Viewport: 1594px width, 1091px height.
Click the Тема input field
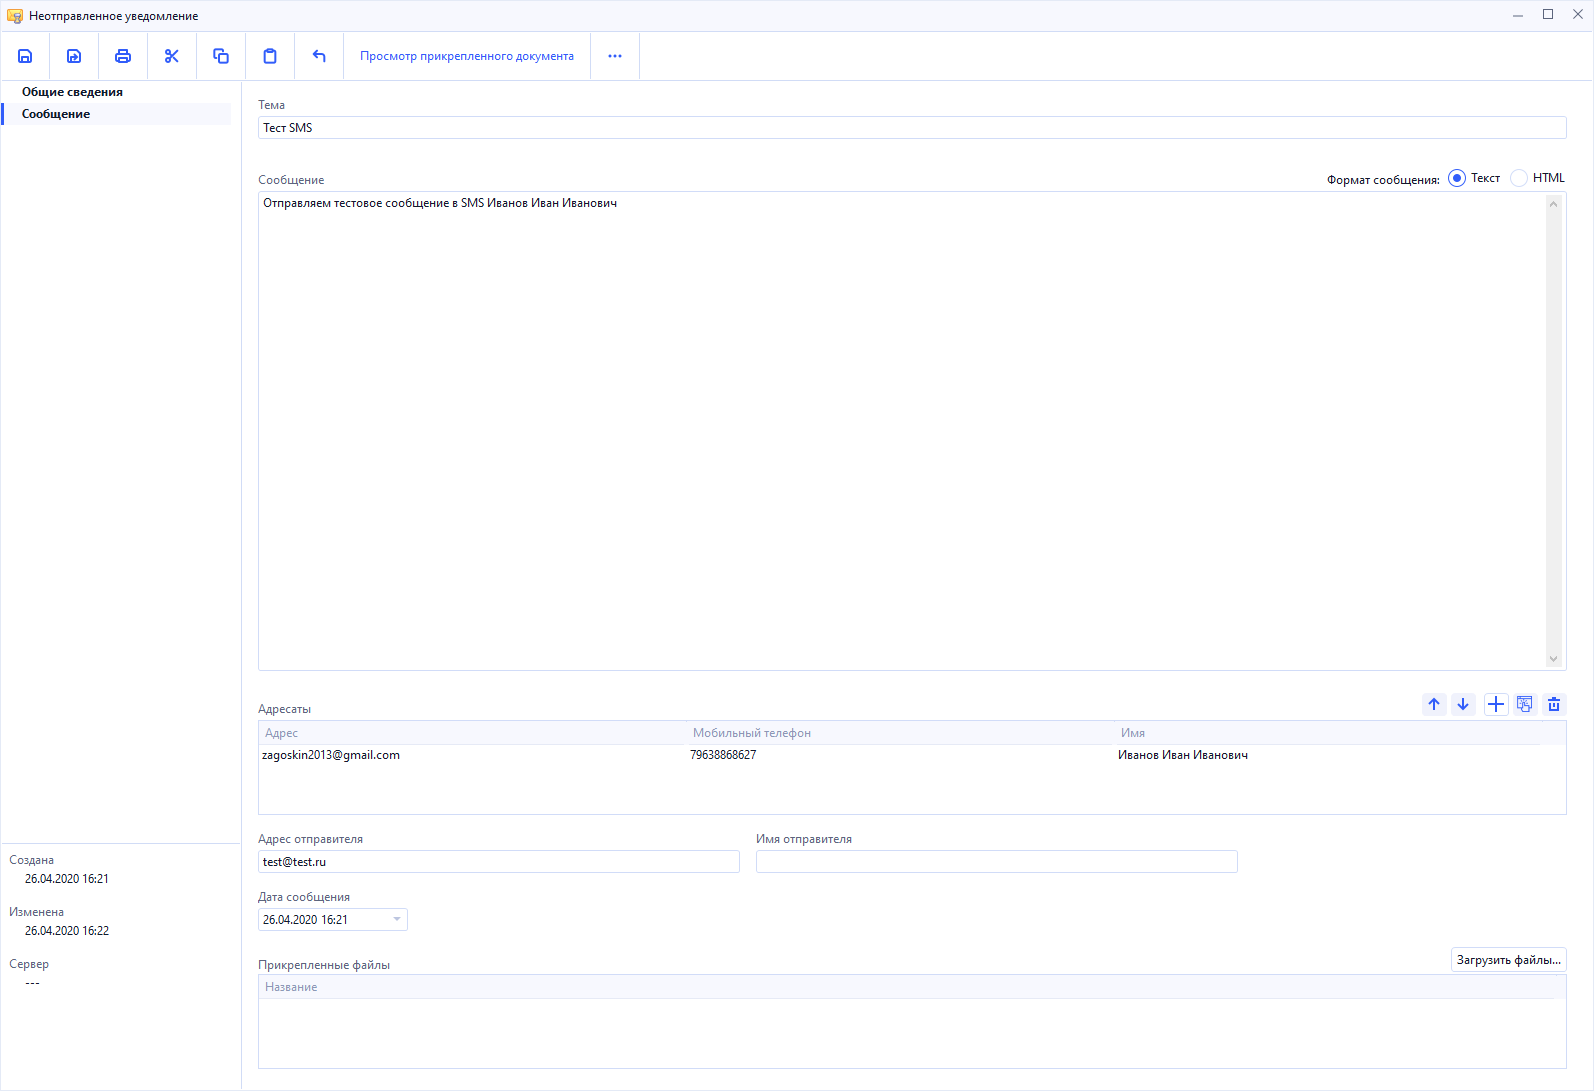coord(912,128)
